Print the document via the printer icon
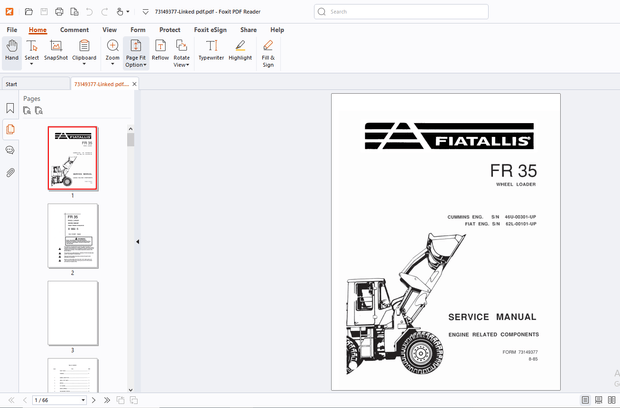620x408 pixels. [59, 11]
